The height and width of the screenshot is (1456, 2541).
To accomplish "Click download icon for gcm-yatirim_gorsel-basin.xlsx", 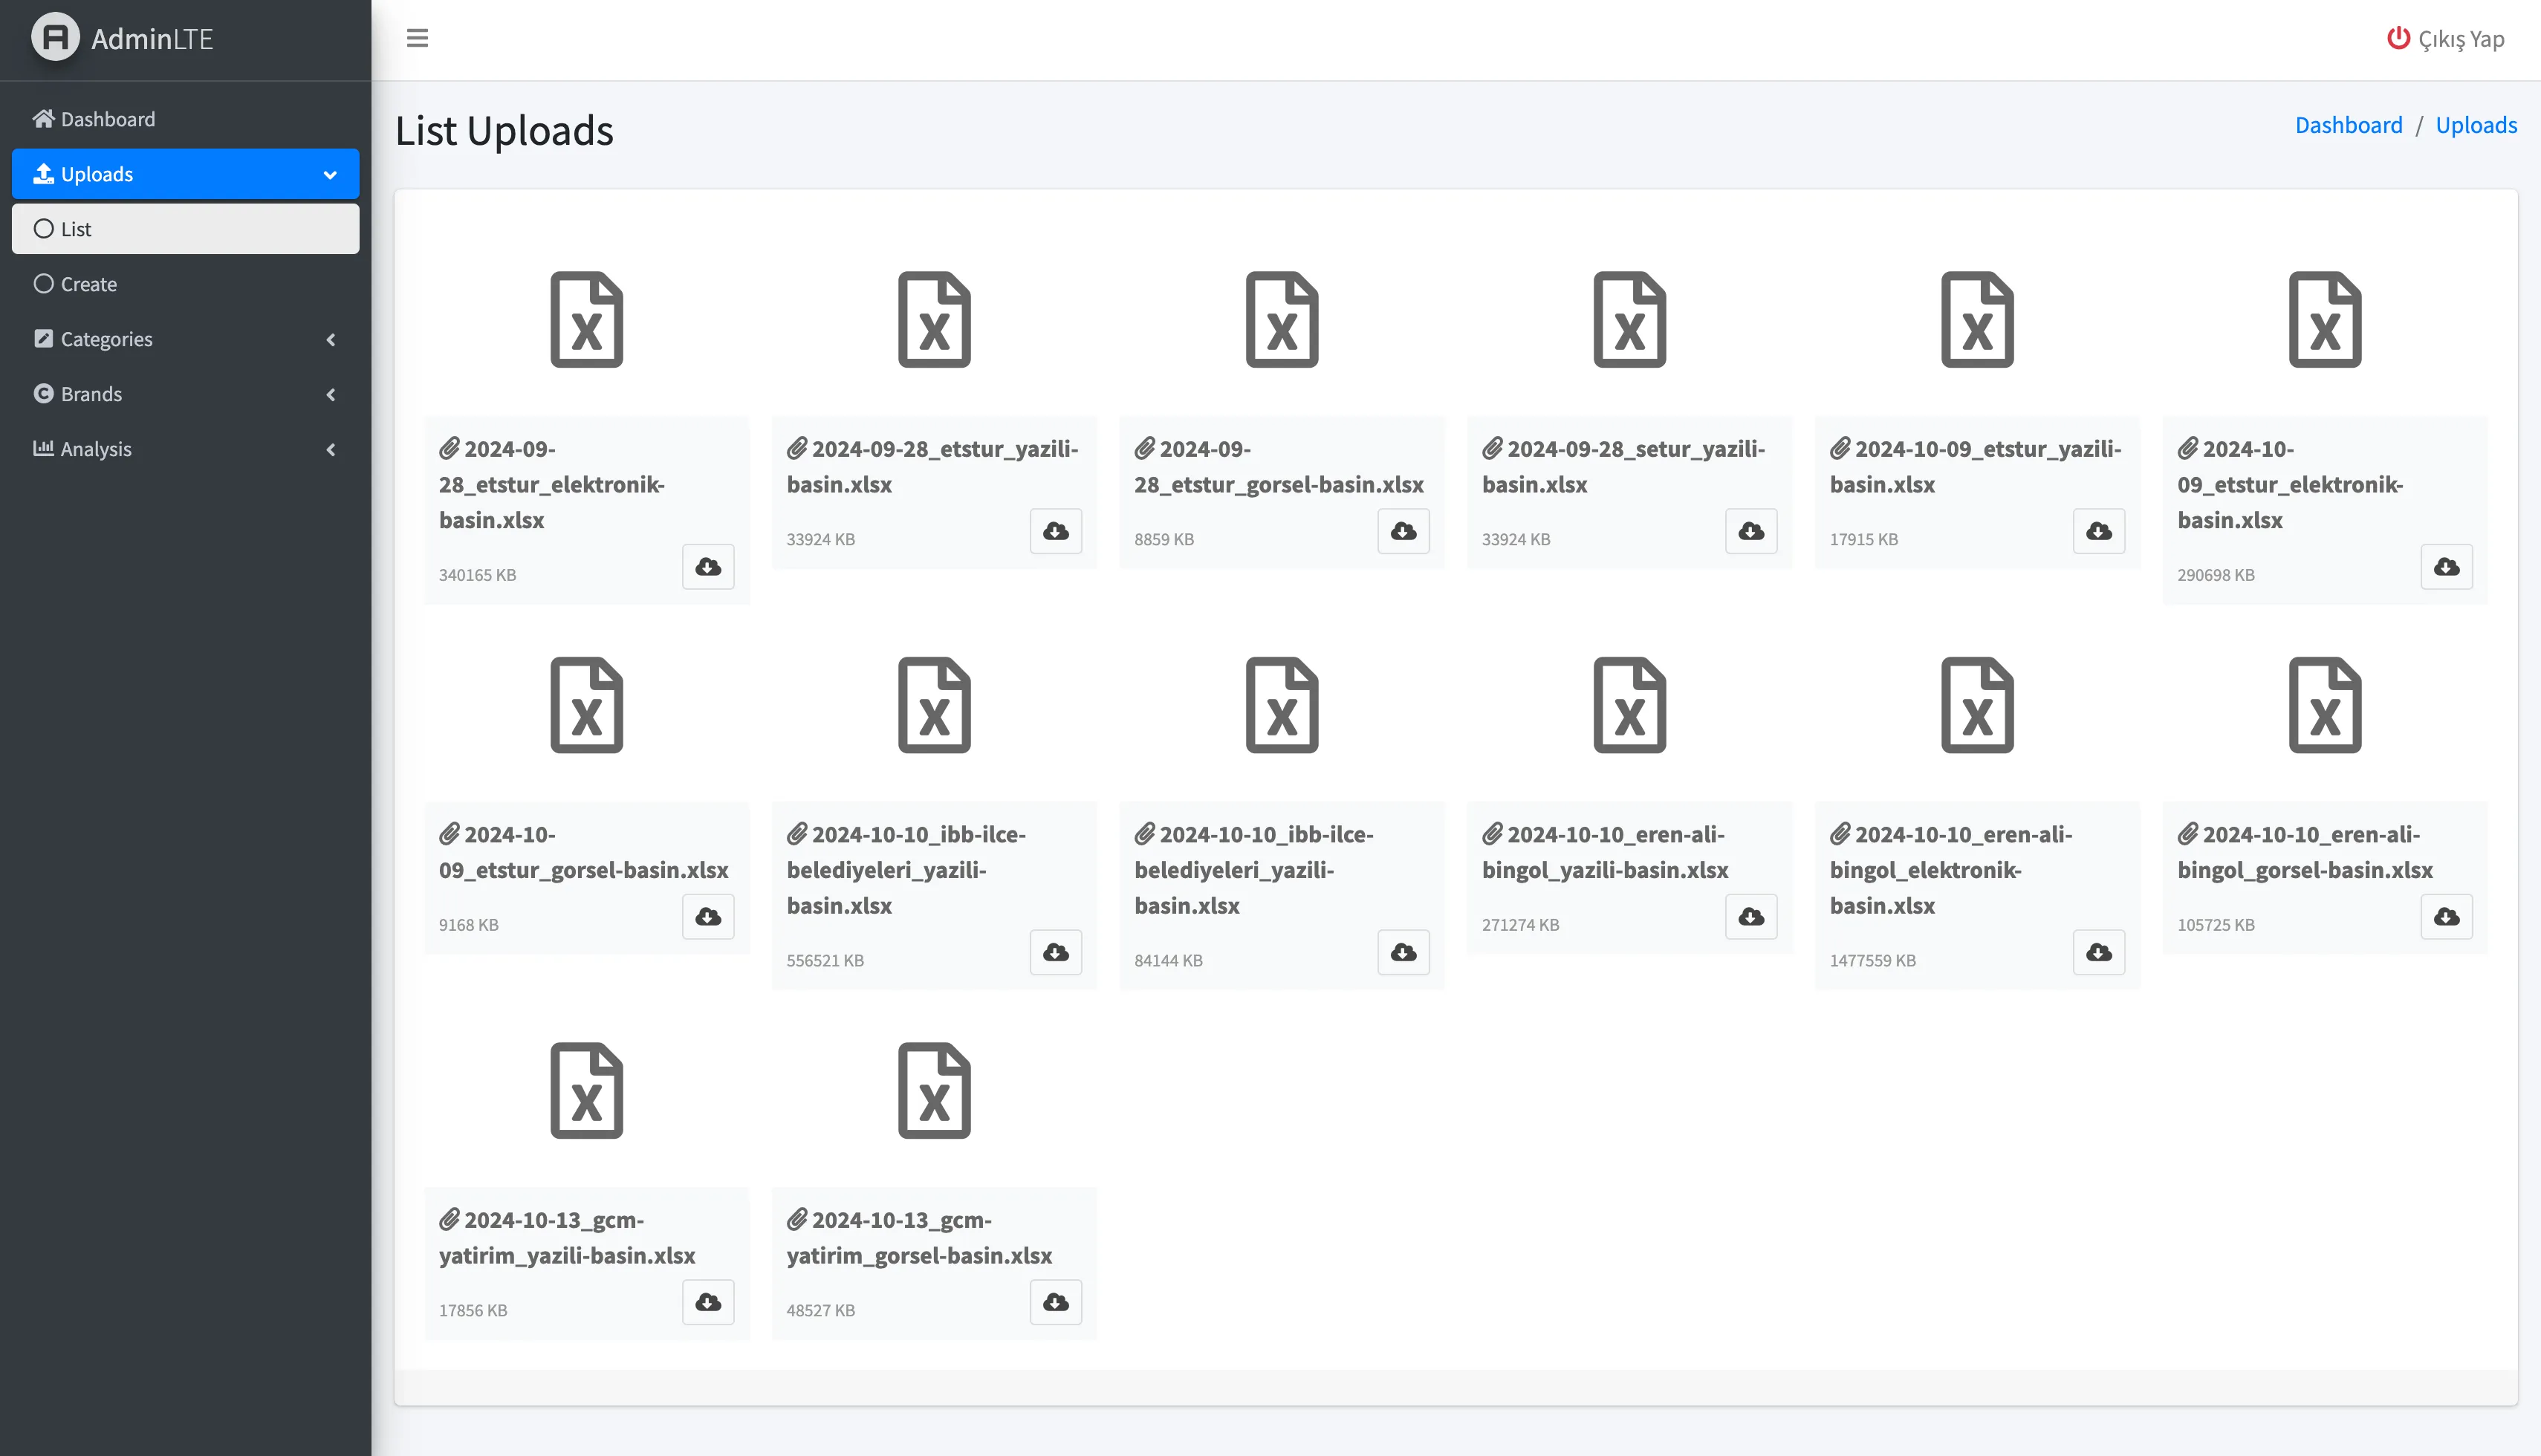I will pyautogui.click(x=1055, y=1302).
